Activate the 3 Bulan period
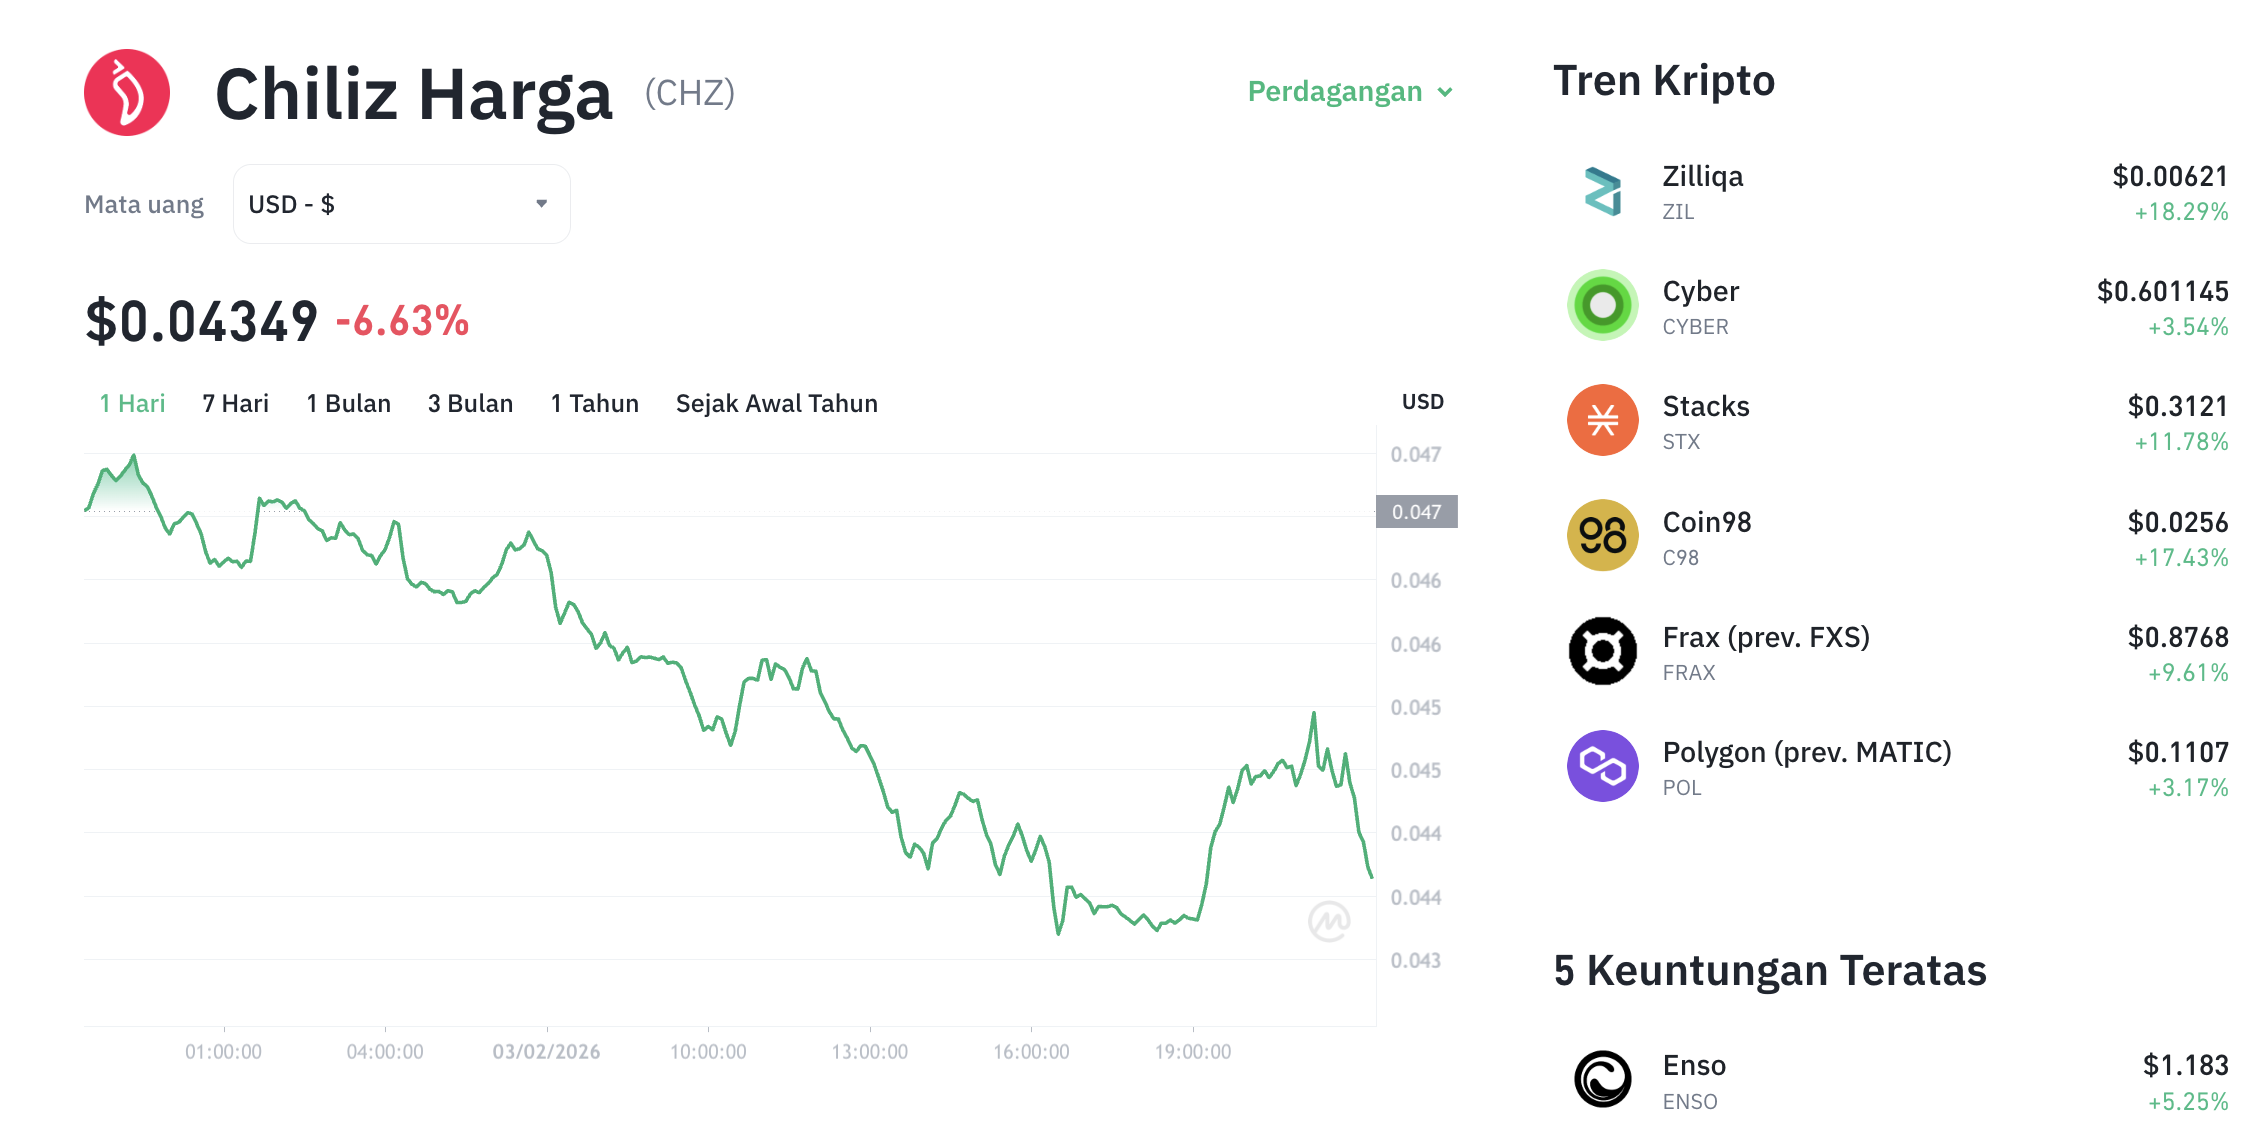 470,403
